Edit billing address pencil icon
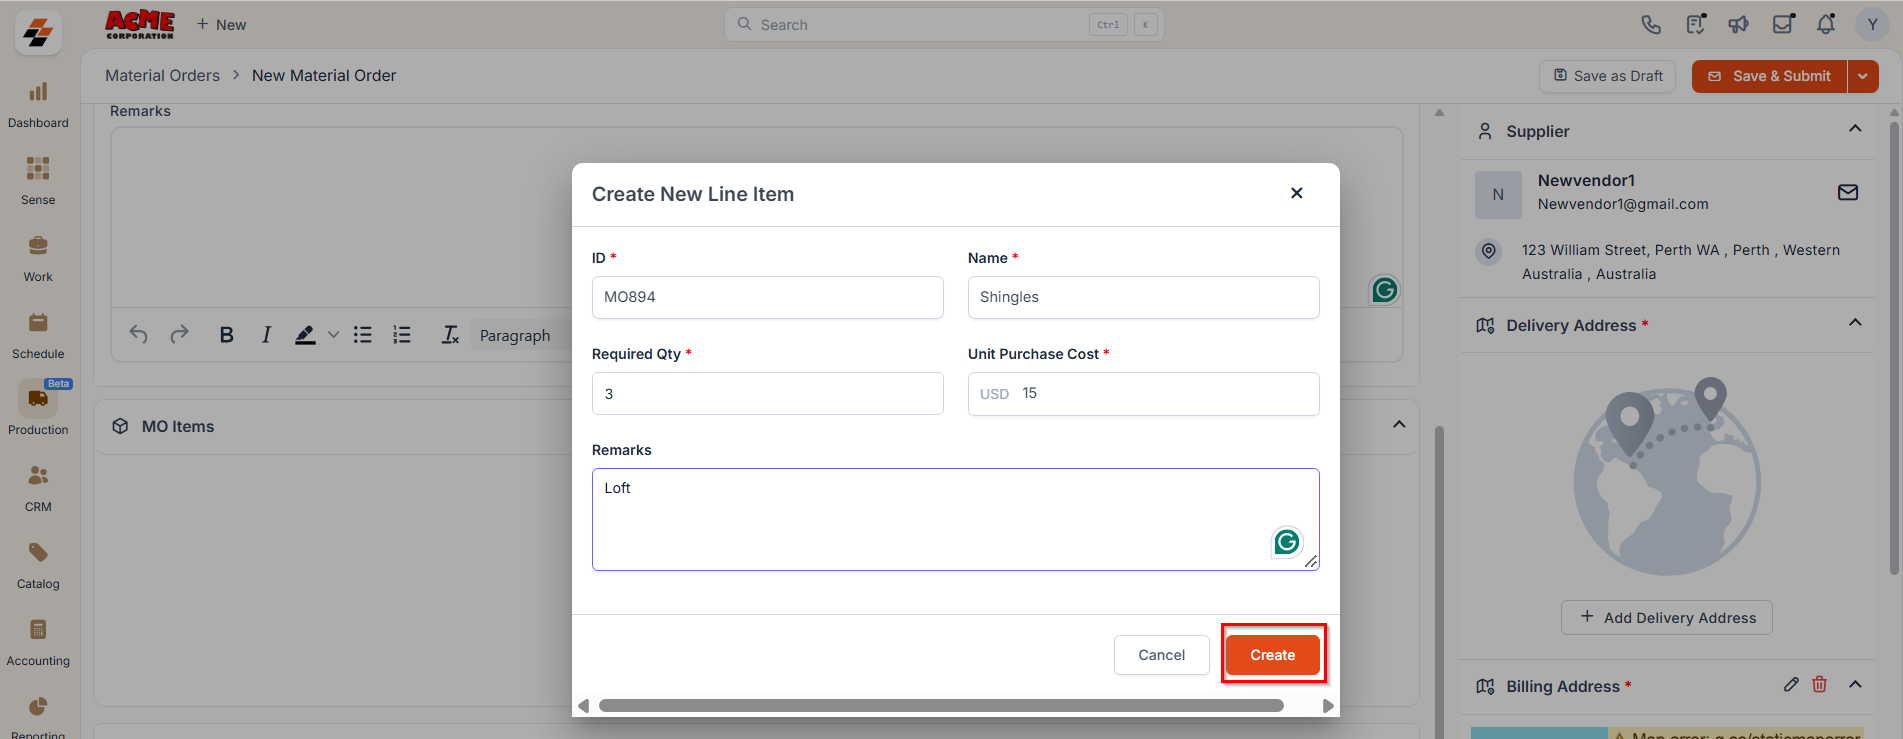1903x739 pixels. [1791, 685]
